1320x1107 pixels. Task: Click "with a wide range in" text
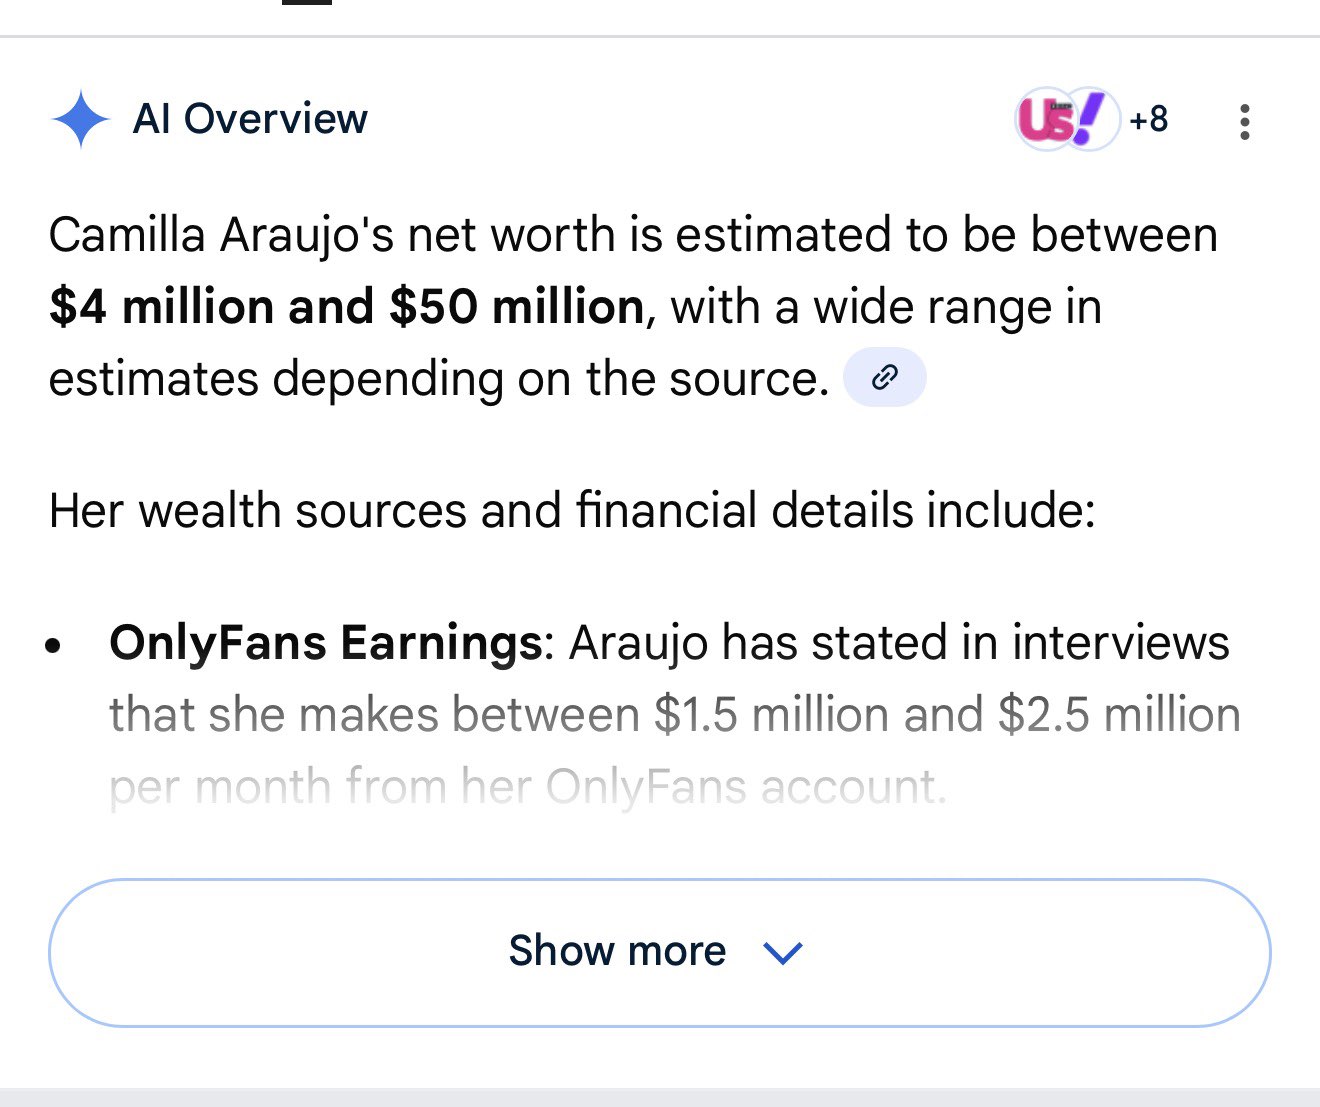click(x=886, y=306)
